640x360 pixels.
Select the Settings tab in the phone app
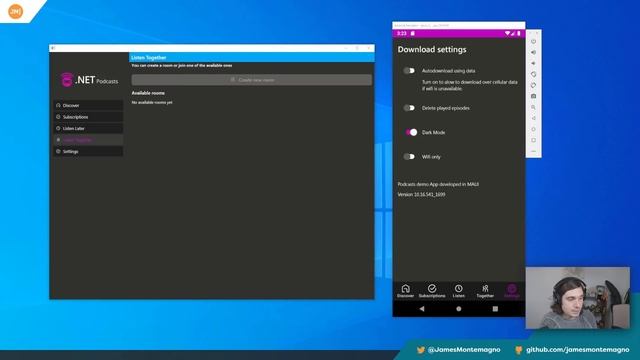pyautogui.click(x=511, y=291)
